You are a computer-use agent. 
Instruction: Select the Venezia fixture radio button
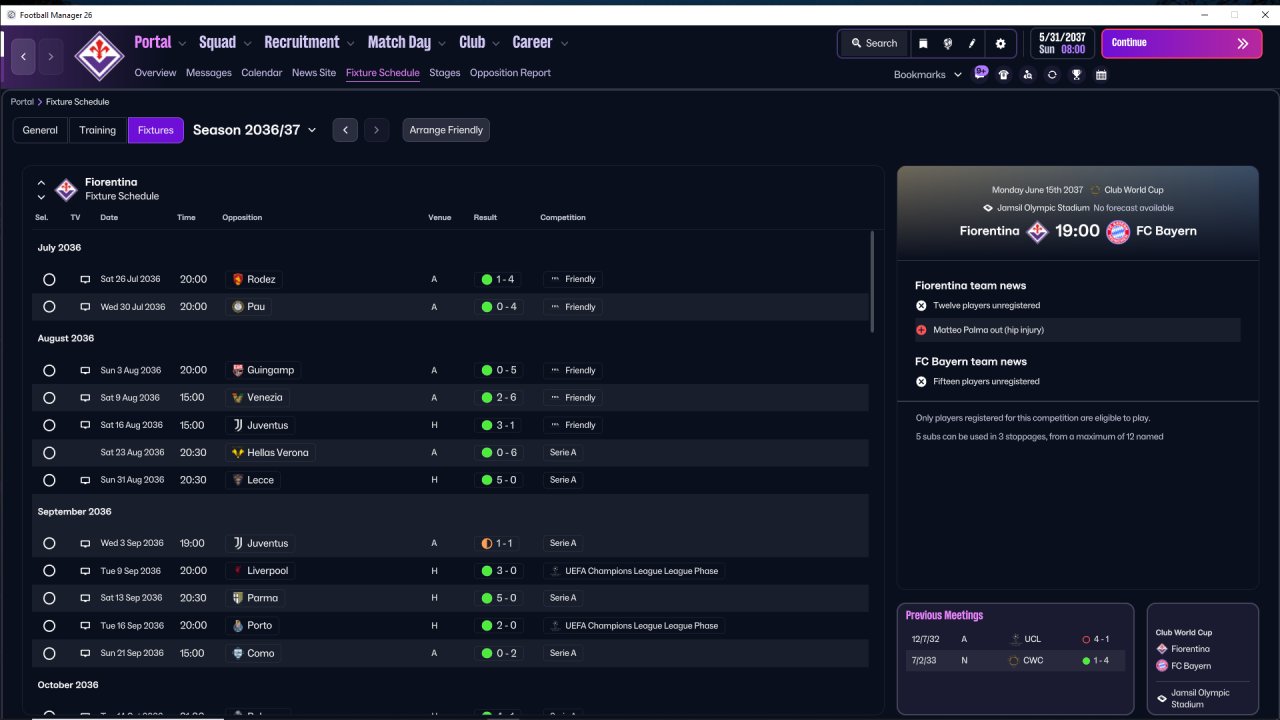pyautogui.click(x=49, y=398)
